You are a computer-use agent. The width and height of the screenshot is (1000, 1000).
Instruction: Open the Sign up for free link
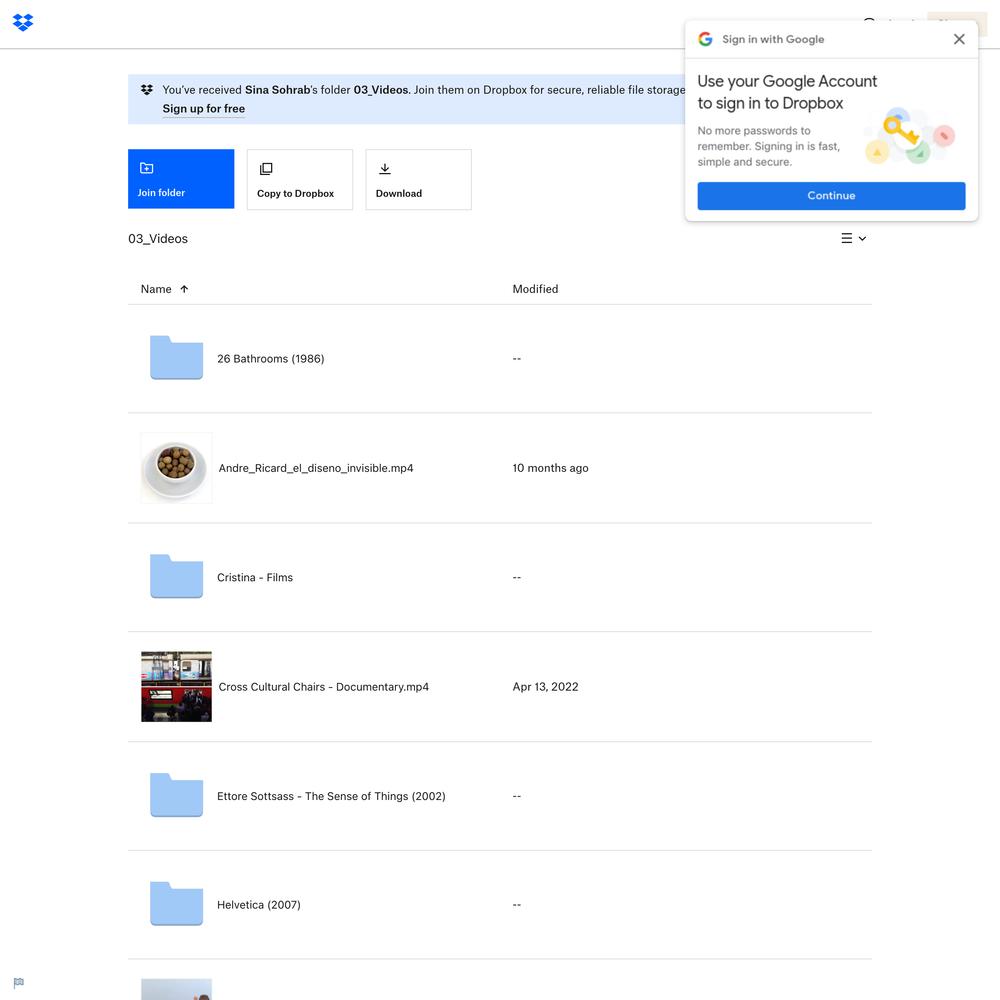pyautogui.click(x=204, y=109)
